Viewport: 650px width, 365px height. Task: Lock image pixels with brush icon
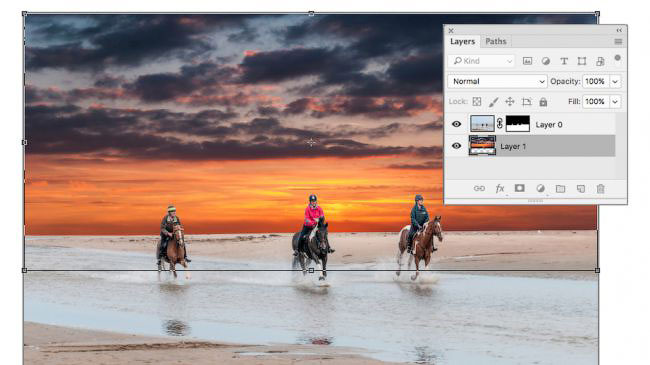pyautogui.click(x=493, y=102)
